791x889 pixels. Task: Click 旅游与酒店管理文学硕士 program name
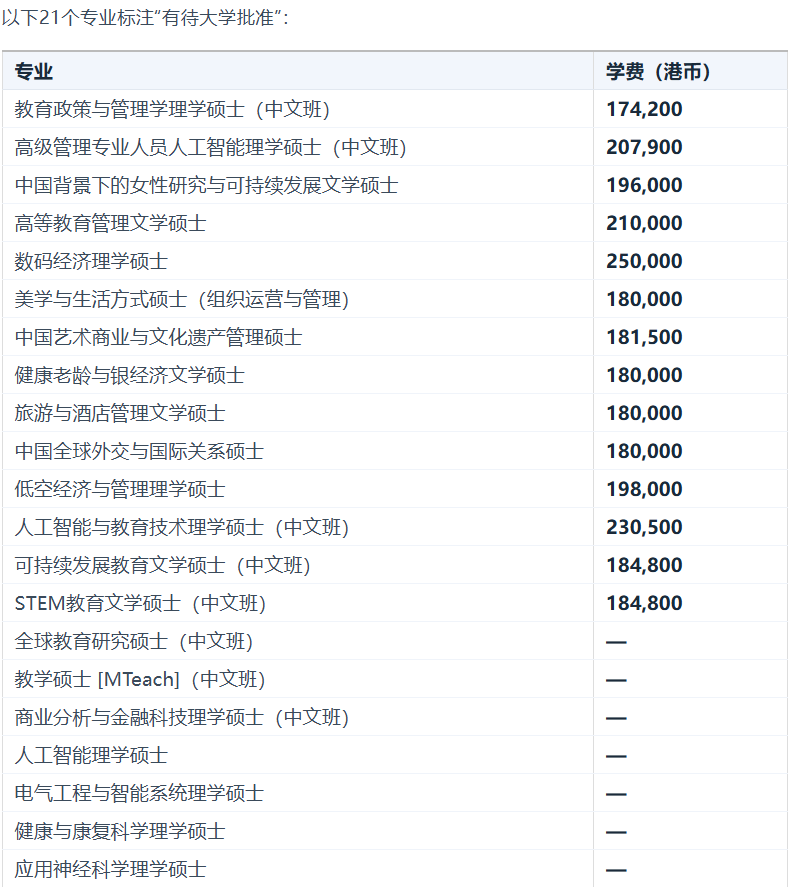[120, 413]
